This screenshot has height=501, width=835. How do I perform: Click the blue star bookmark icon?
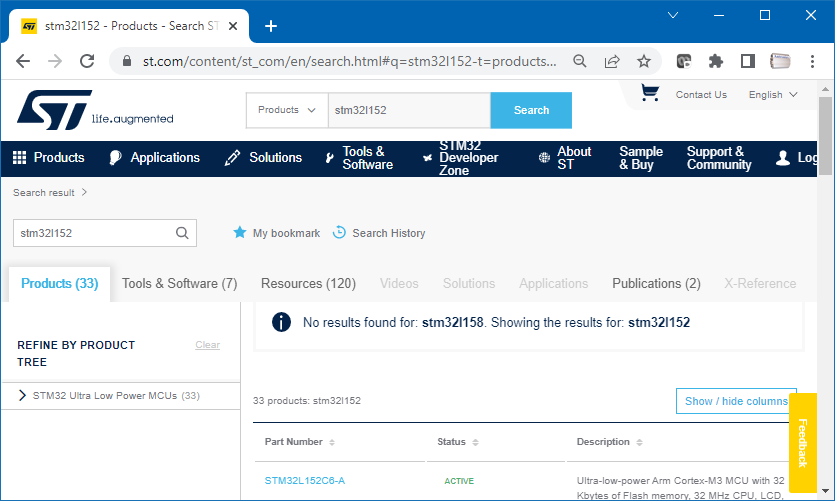(240, 232)
